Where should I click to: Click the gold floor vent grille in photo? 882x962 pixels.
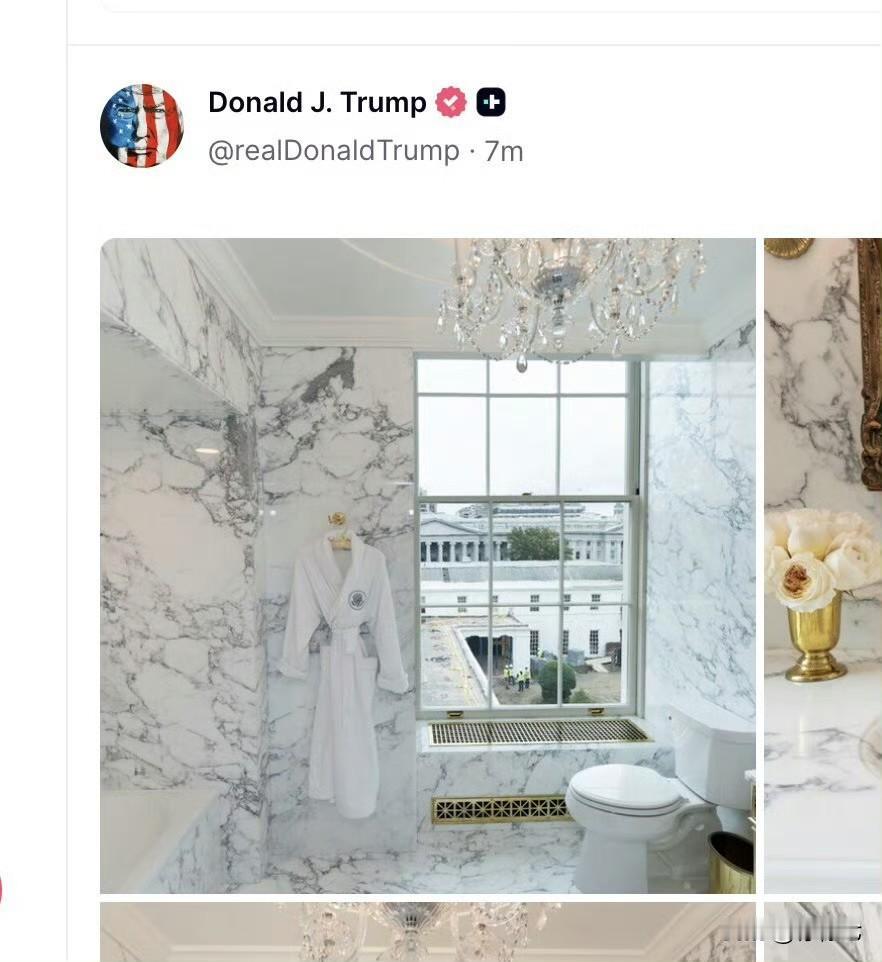click(x=499, y=810)
